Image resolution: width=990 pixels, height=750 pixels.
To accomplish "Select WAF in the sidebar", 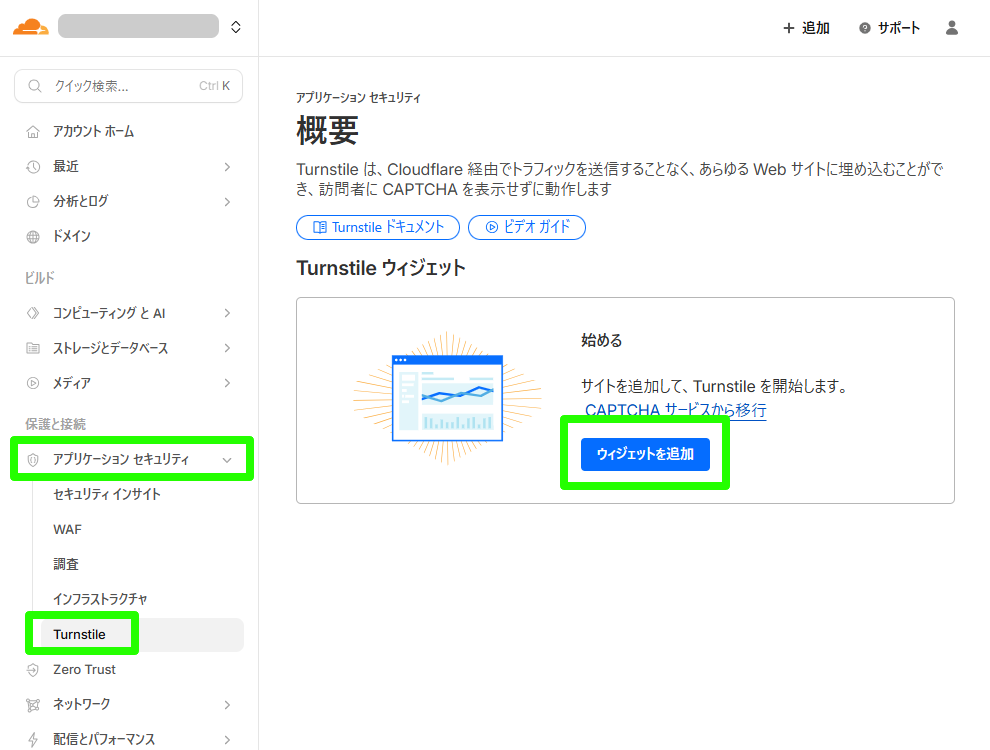I will tap(68, 529).
